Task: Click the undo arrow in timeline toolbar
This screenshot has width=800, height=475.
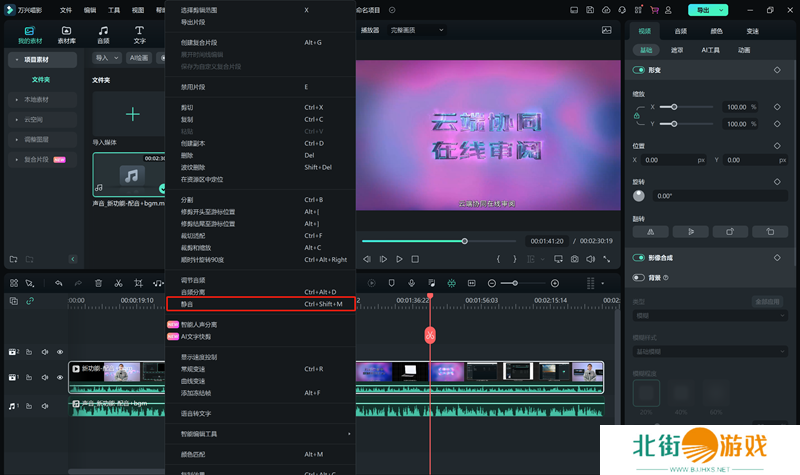Action: pos(59,284)
